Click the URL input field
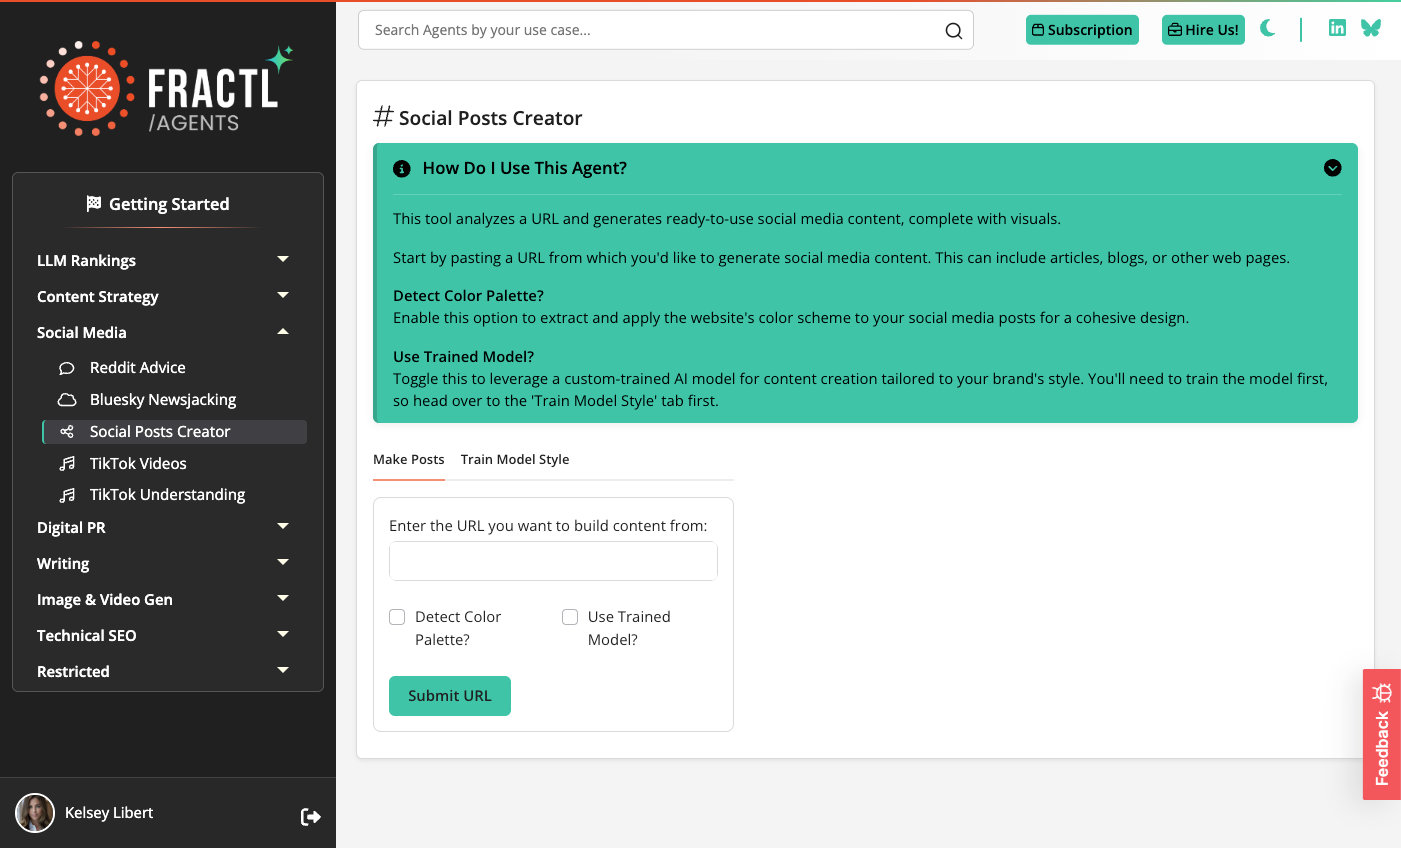 [553, 561]
